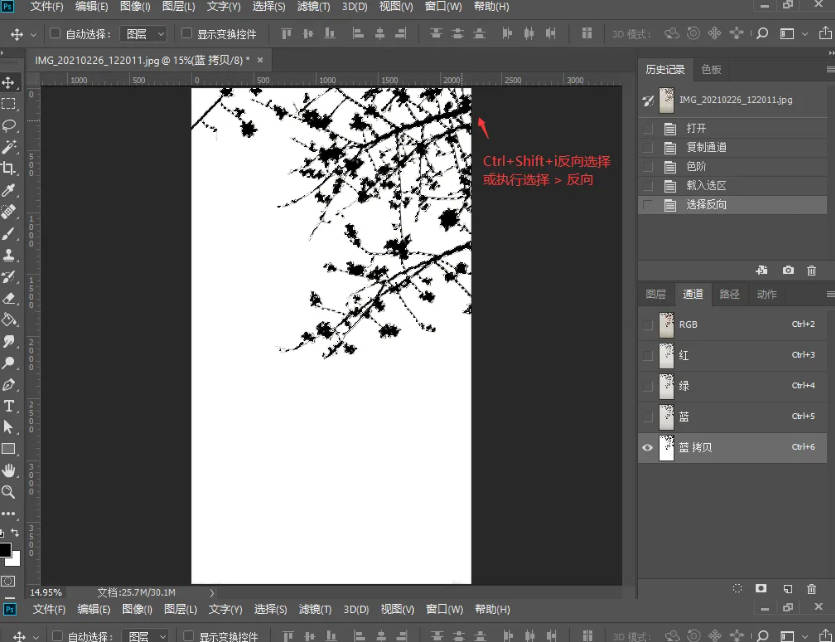Image resolution: width=835 pixels, height=642 pixels.
Task: Select the Move tool in toolbox
Action: 9,83
